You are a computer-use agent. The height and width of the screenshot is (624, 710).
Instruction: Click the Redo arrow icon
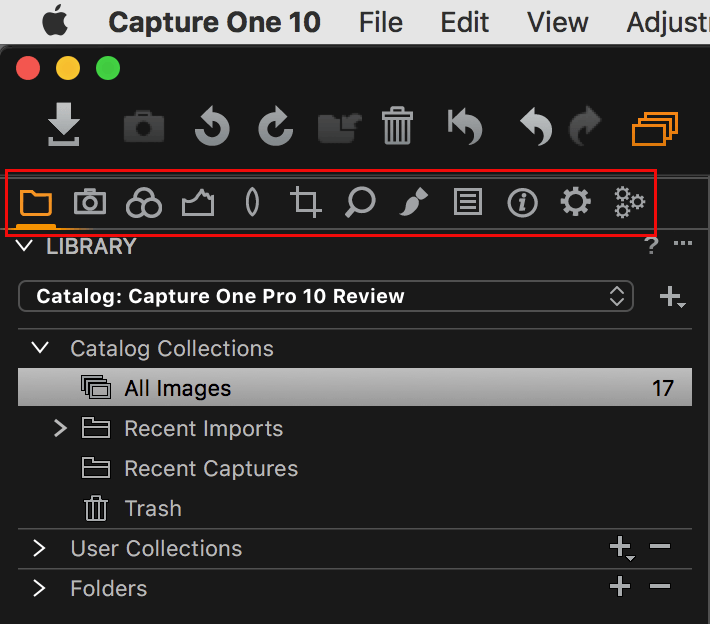pyautogui.click(x=585, y=127)
